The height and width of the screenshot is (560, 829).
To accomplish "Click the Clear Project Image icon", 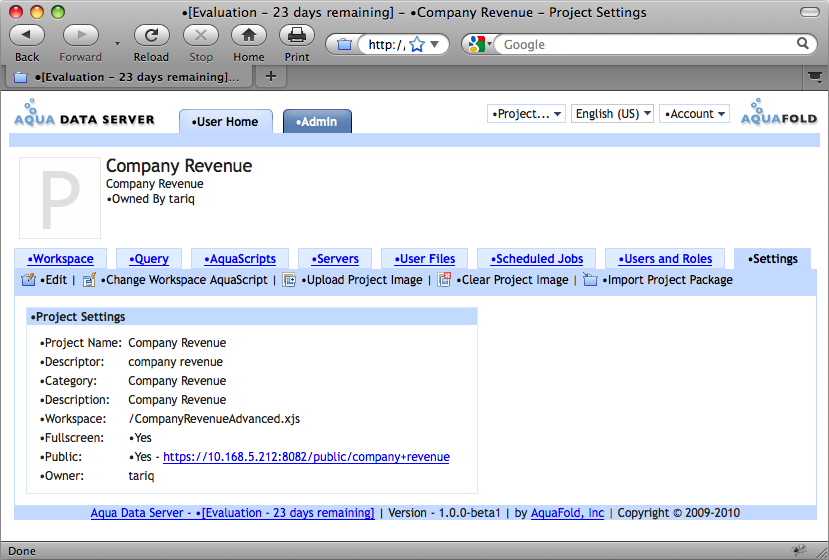I will [444, 279].
